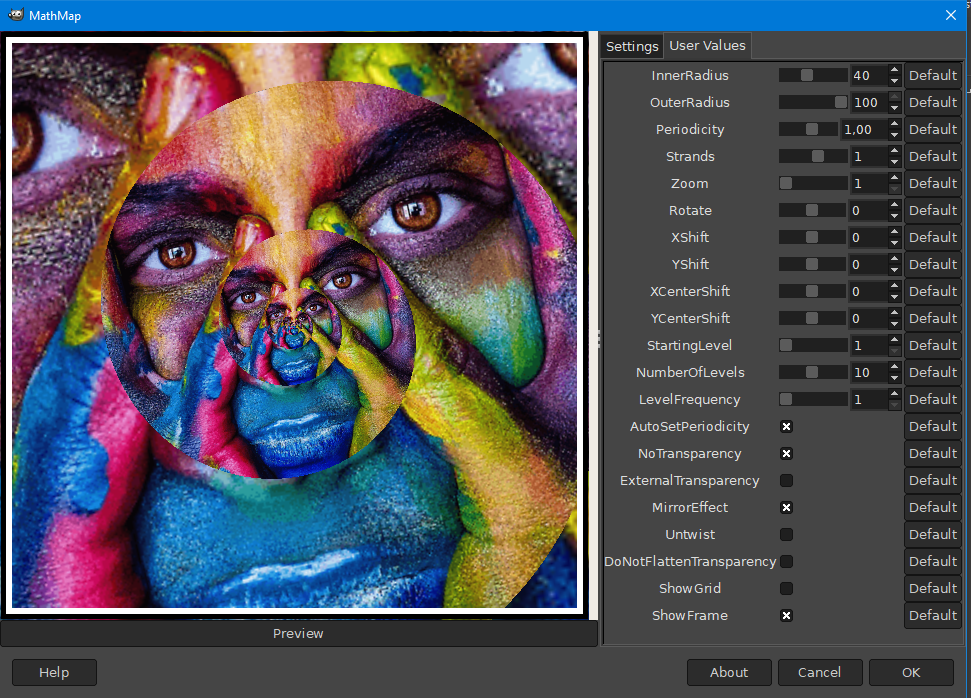Click the MathMap GIMP icon in title bar

pyautogui.click(x=16, y=15)
